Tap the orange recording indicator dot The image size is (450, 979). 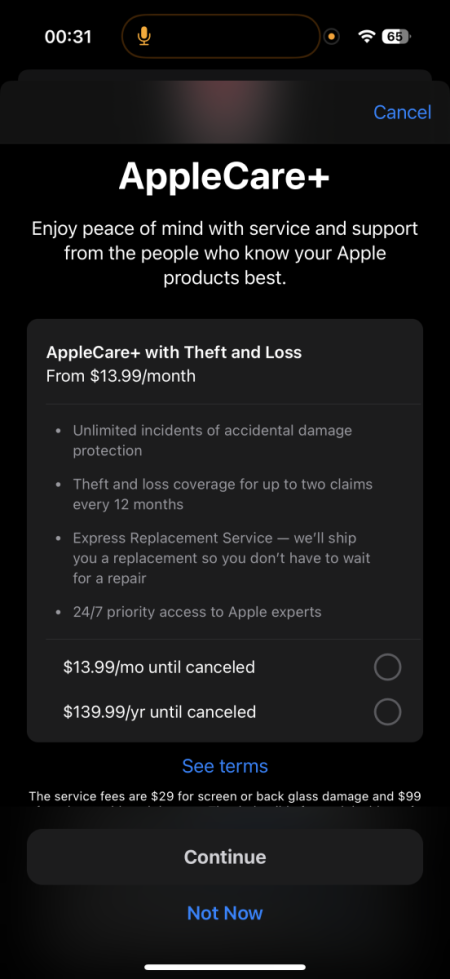(x=331, y=37)
